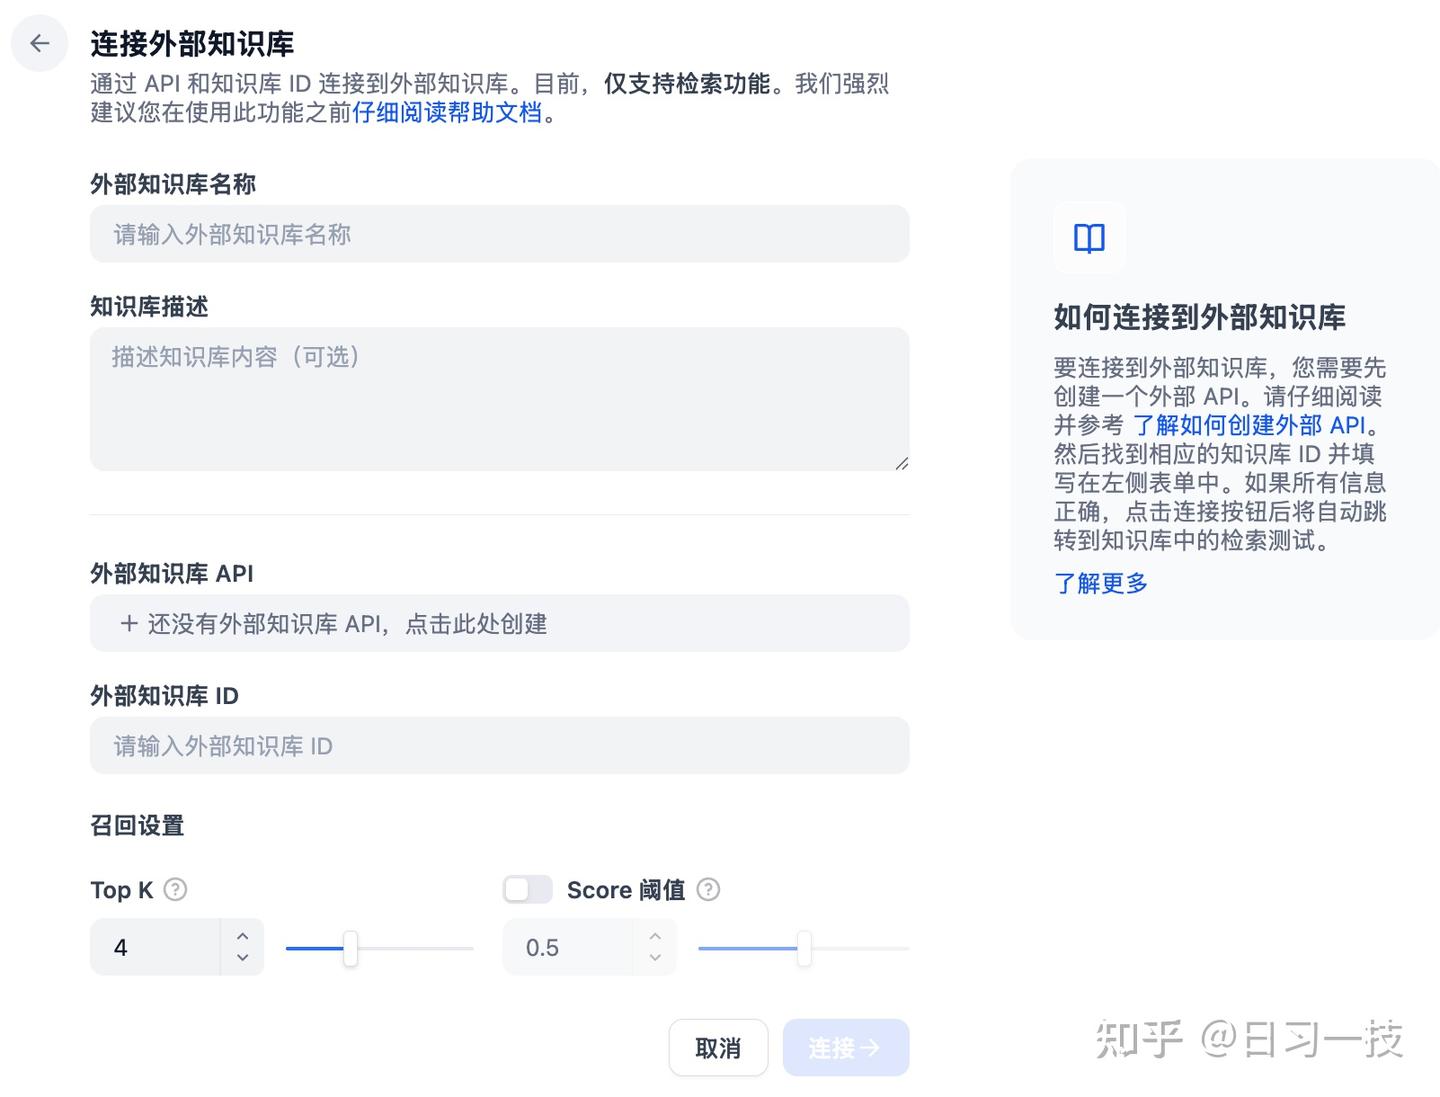1440x1097 pixels.
Task: Click Score value decrement arrow
Action: (x=655, y=959)
